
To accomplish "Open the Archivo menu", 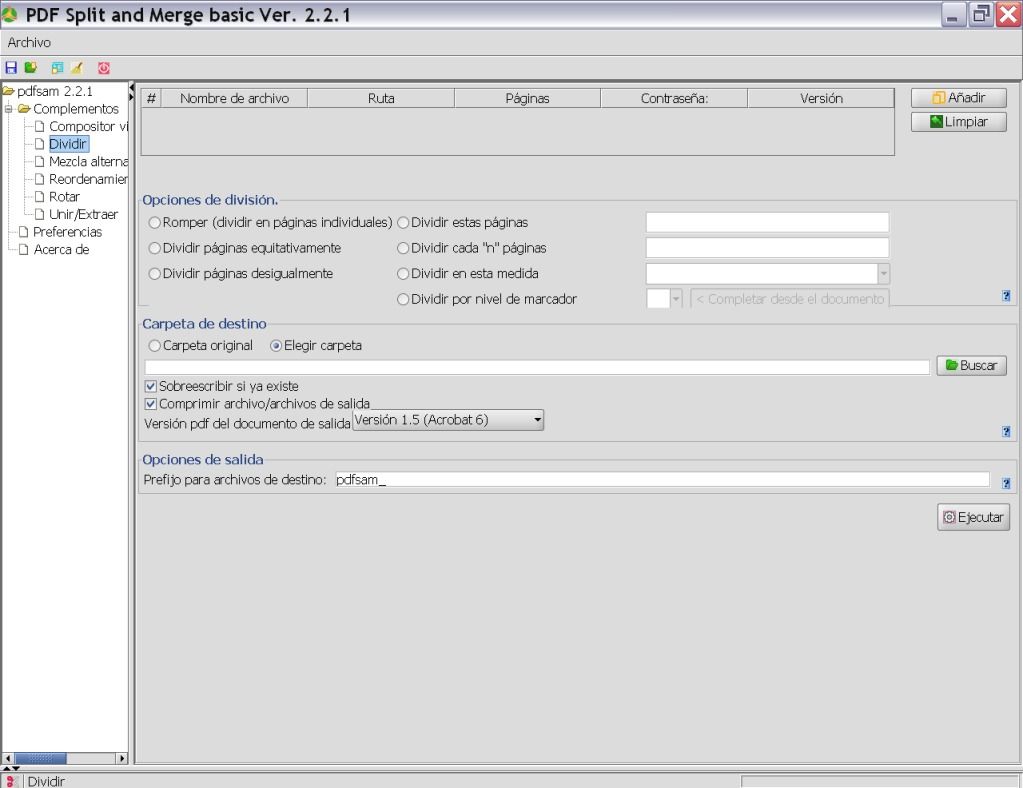I will (29, 42).
